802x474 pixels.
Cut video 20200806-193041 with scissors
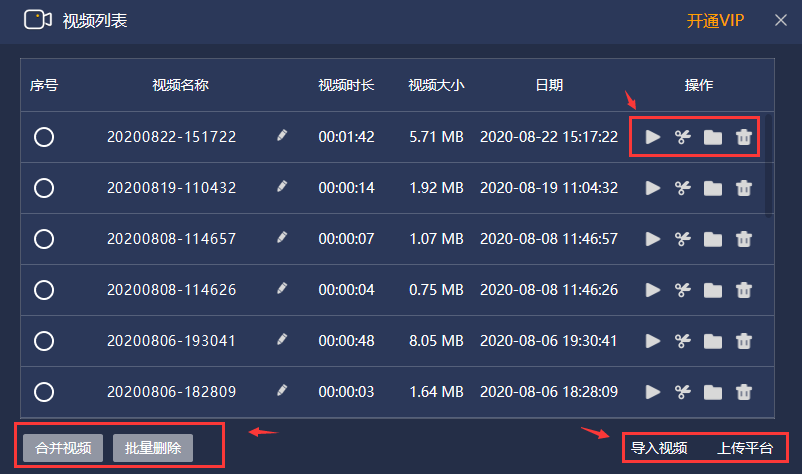point(683,341)
